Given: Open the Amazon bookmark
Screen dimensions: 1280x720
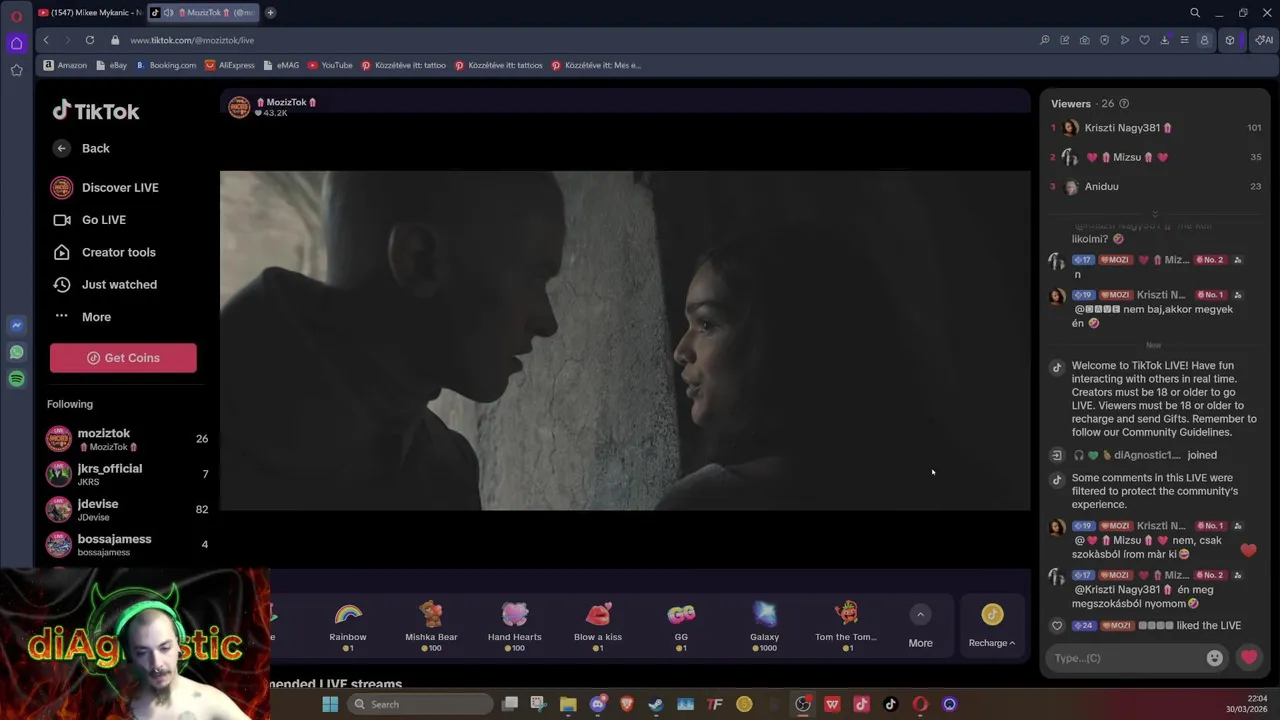Looking at the screenshot, I should coord(65,65).
